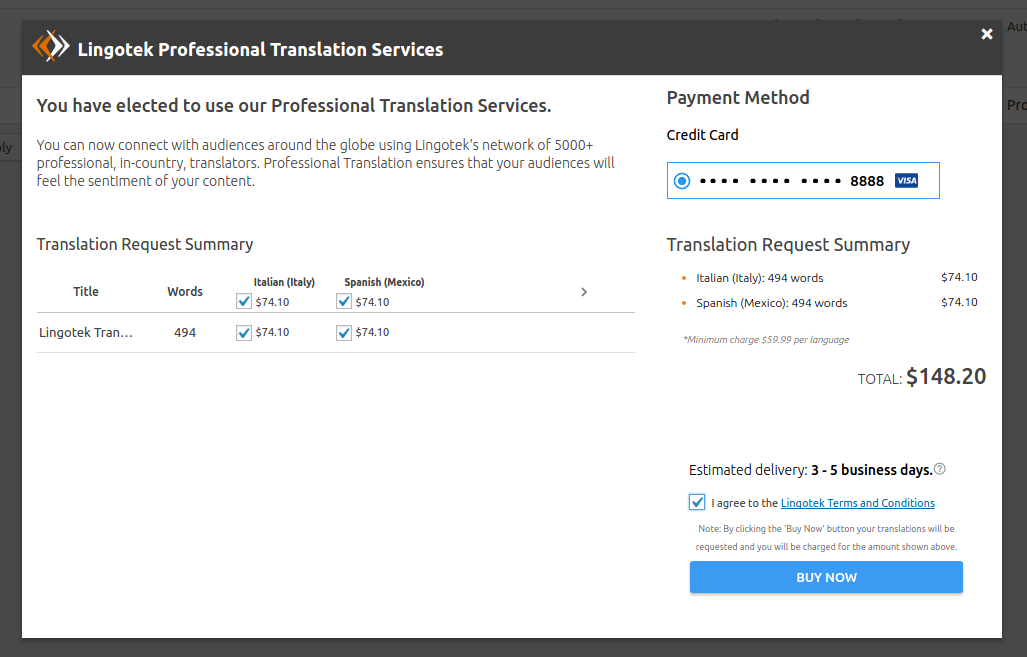
Task: Click the Spanish (Mexico) column label
Action: (x=384, y=282)
